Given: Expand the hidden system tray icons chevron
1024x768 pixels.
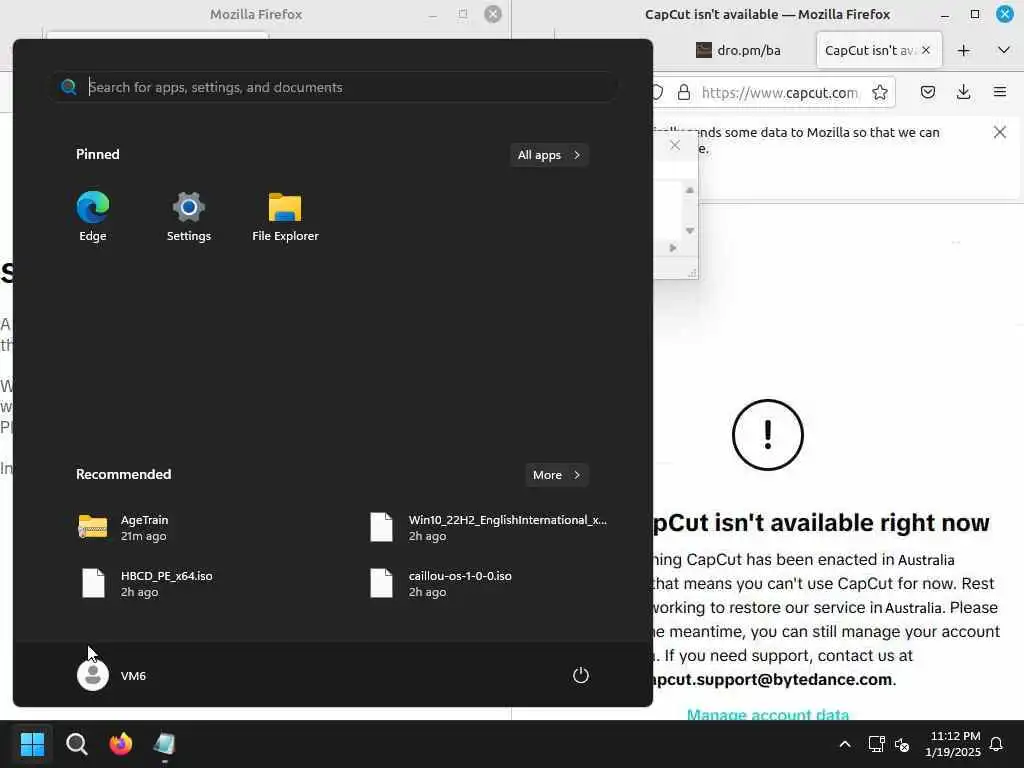Looking at the screenshot, I should [844, 744].
